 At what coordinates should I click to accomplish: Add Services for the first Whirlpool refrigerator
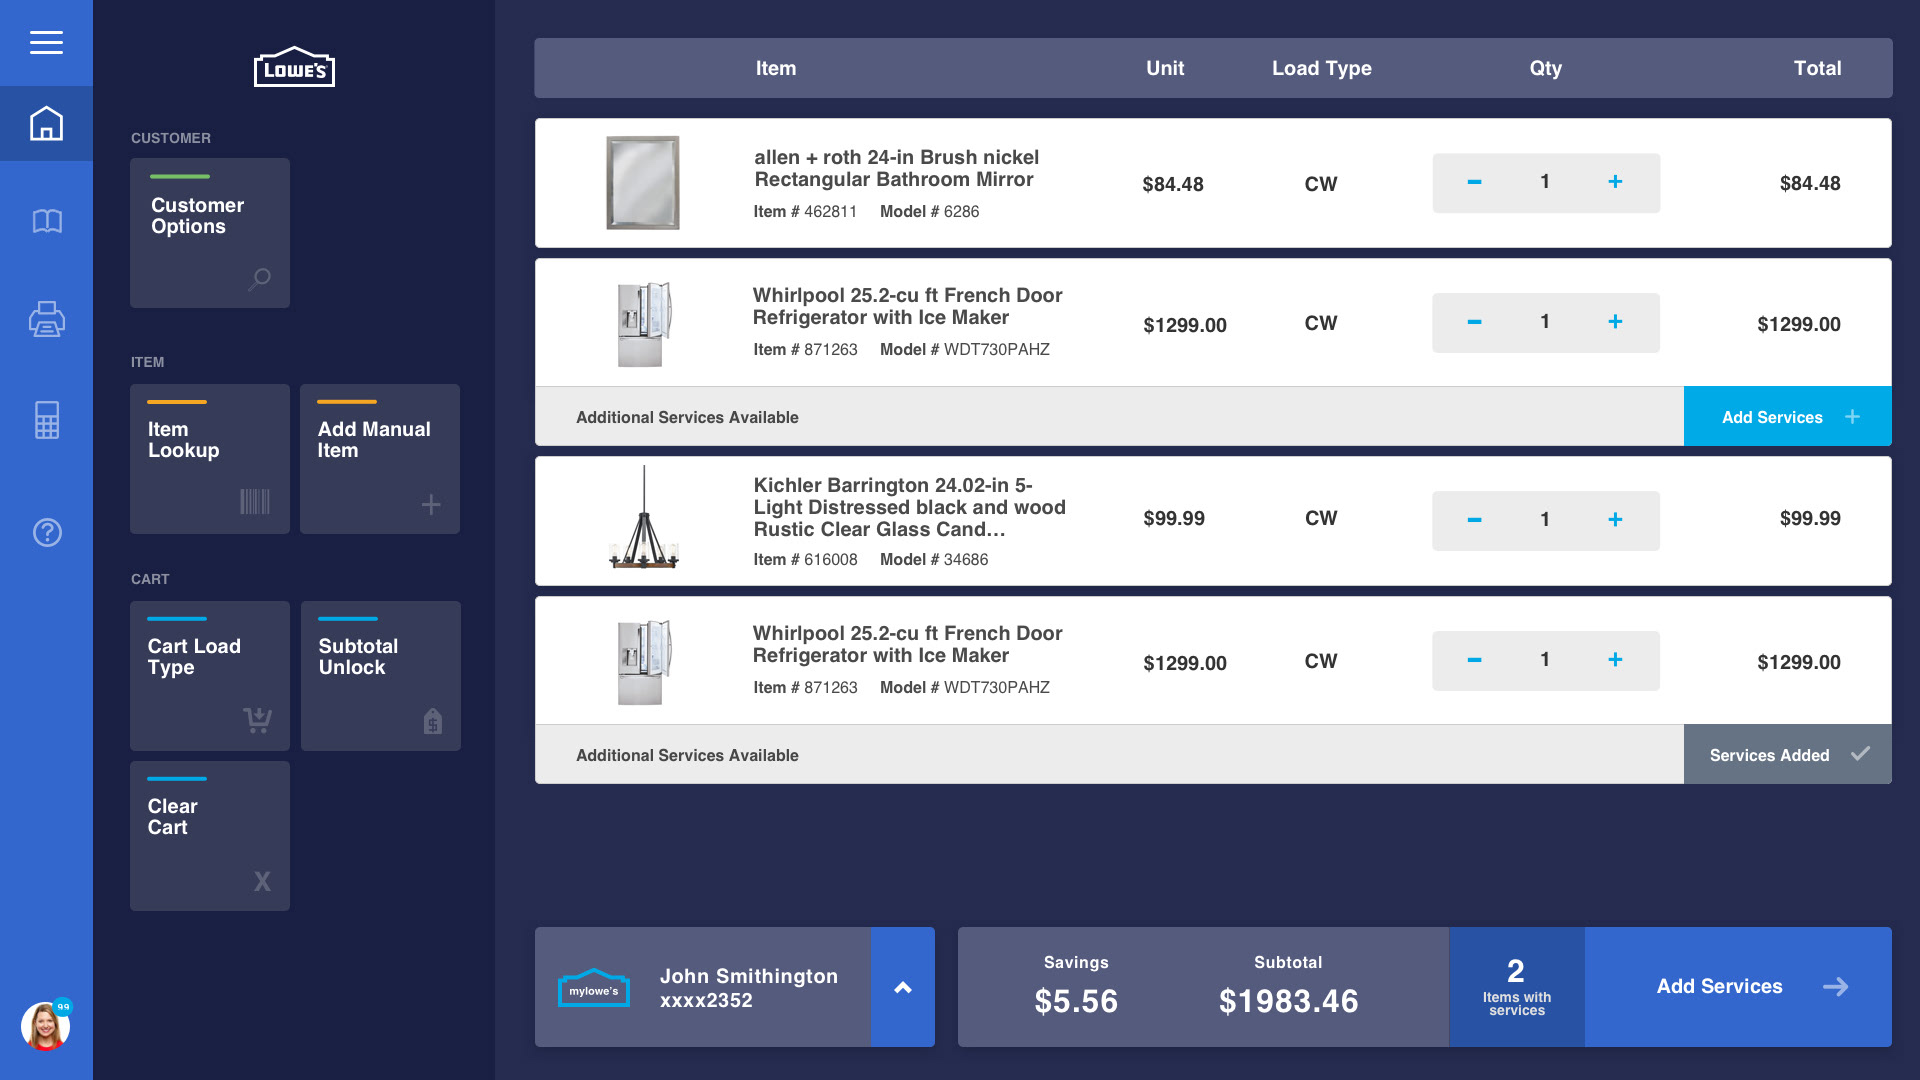(x=1787, y=417)
